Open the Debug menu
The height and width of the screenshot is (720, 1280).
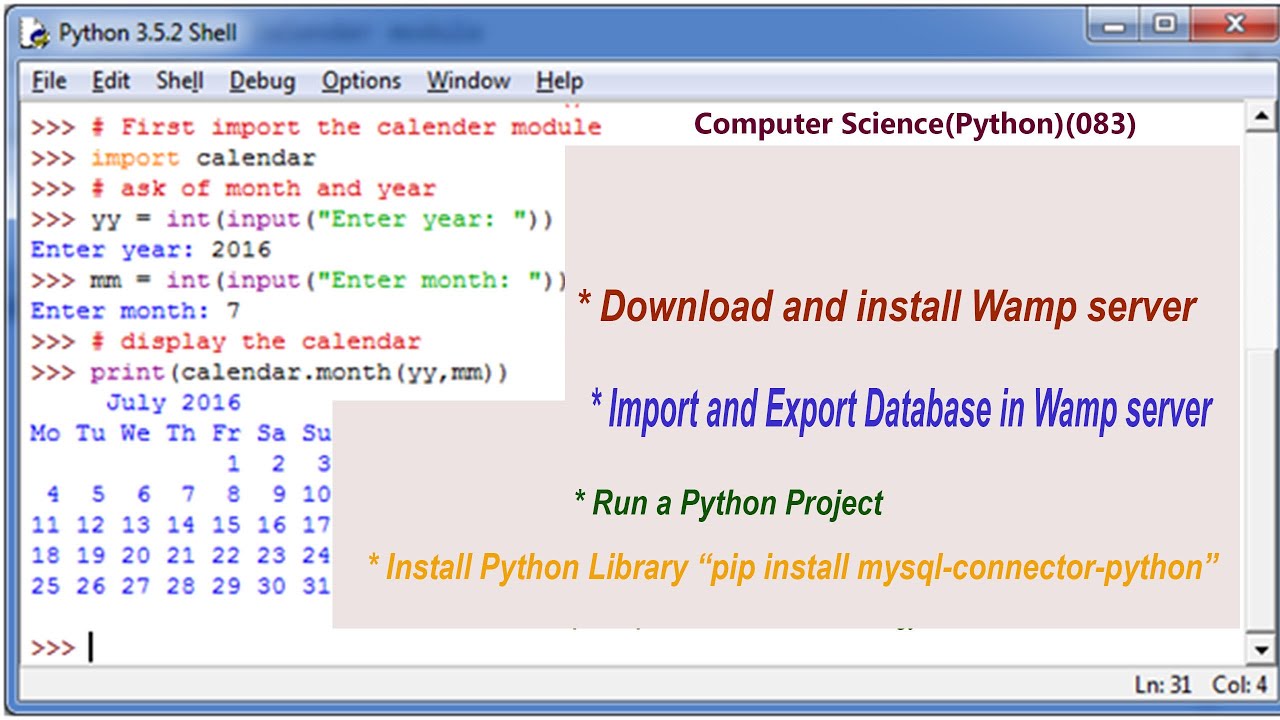click(x=262, y=81)
